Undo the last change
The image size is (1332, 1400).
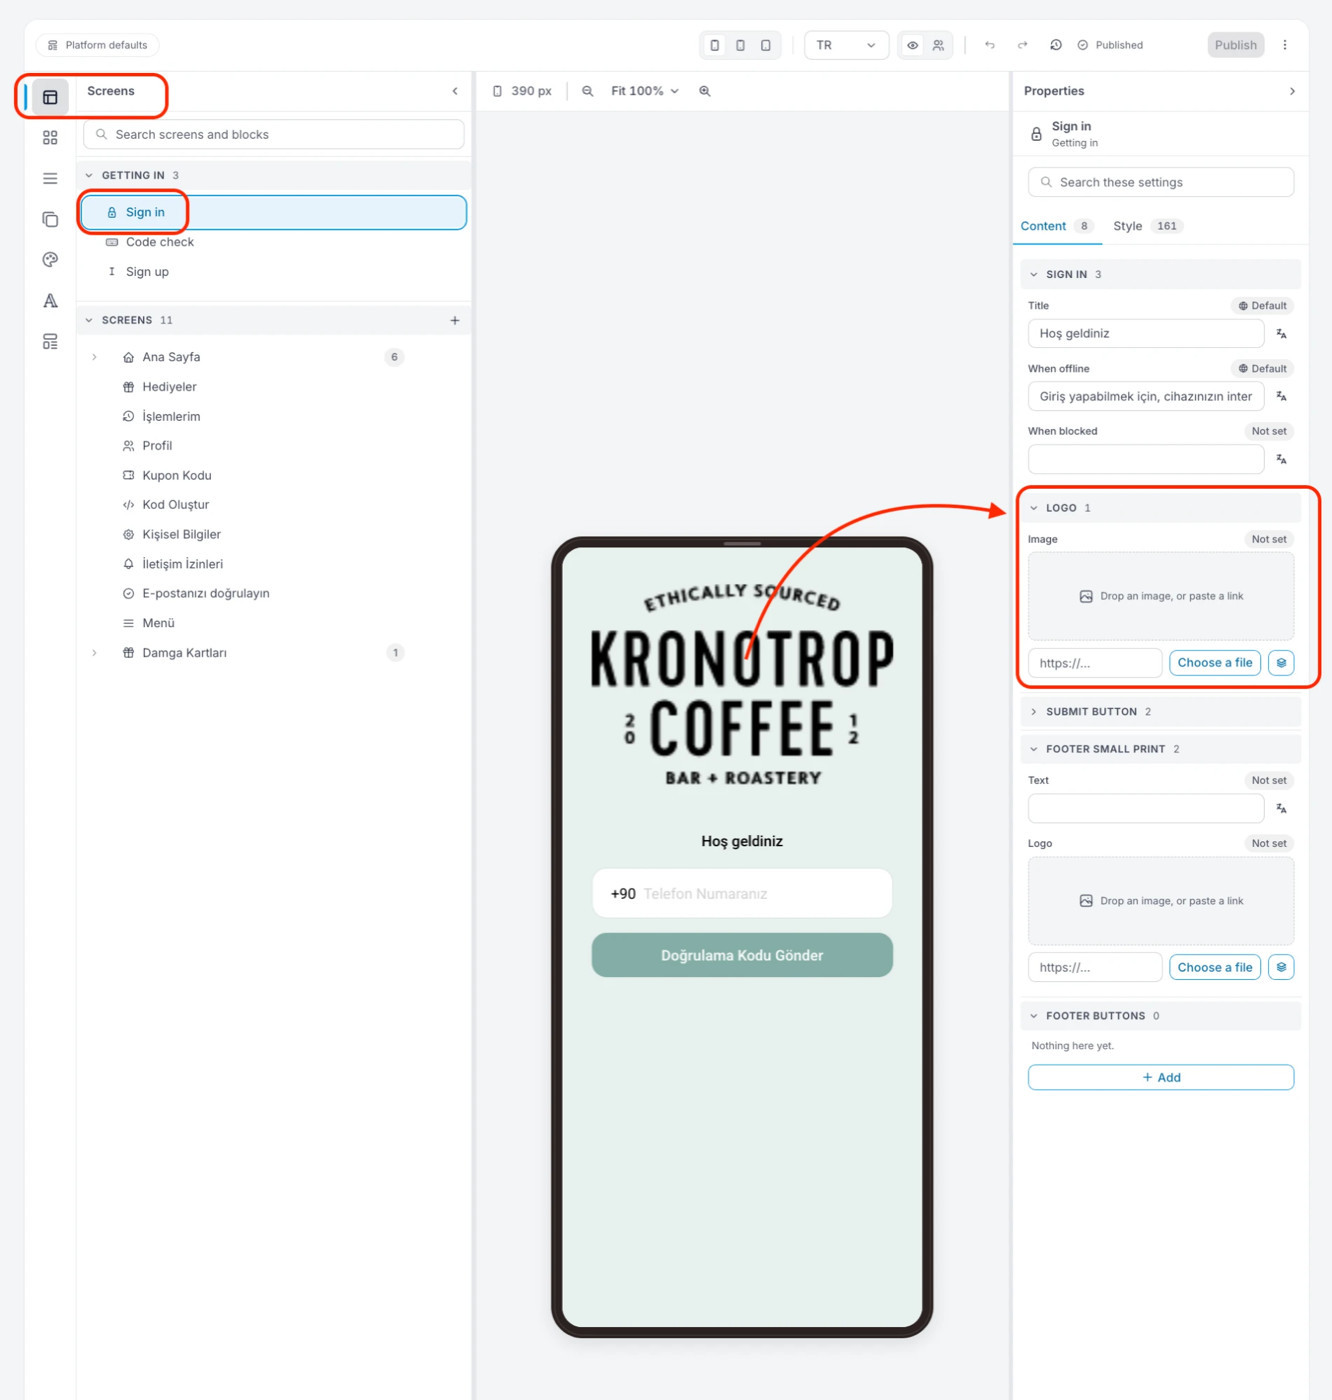[x=990, y=45]
